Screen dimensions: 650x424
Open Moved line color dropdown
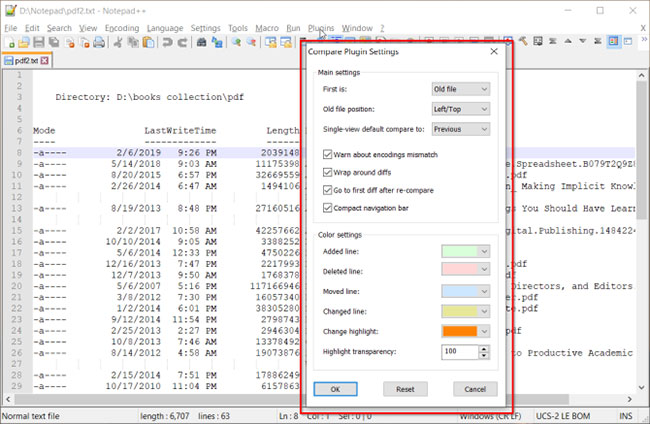point(465,291)
